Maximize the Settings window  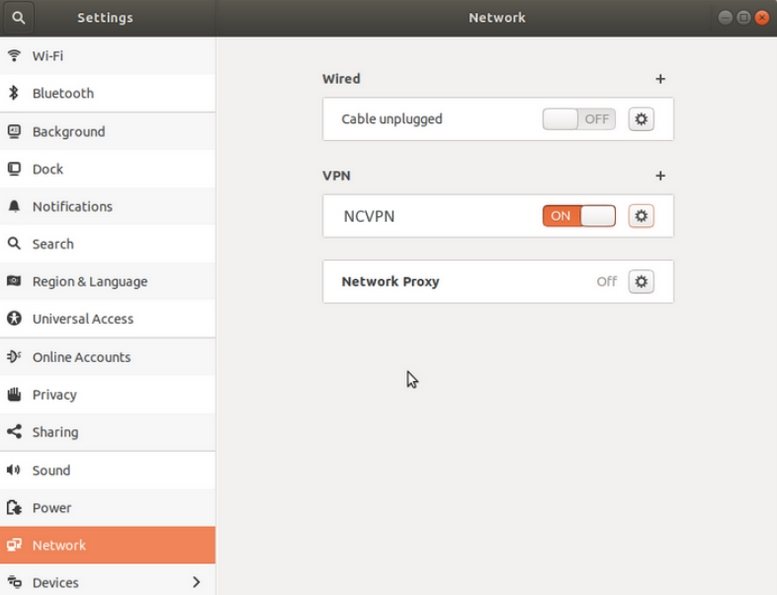tap(743, 18)
